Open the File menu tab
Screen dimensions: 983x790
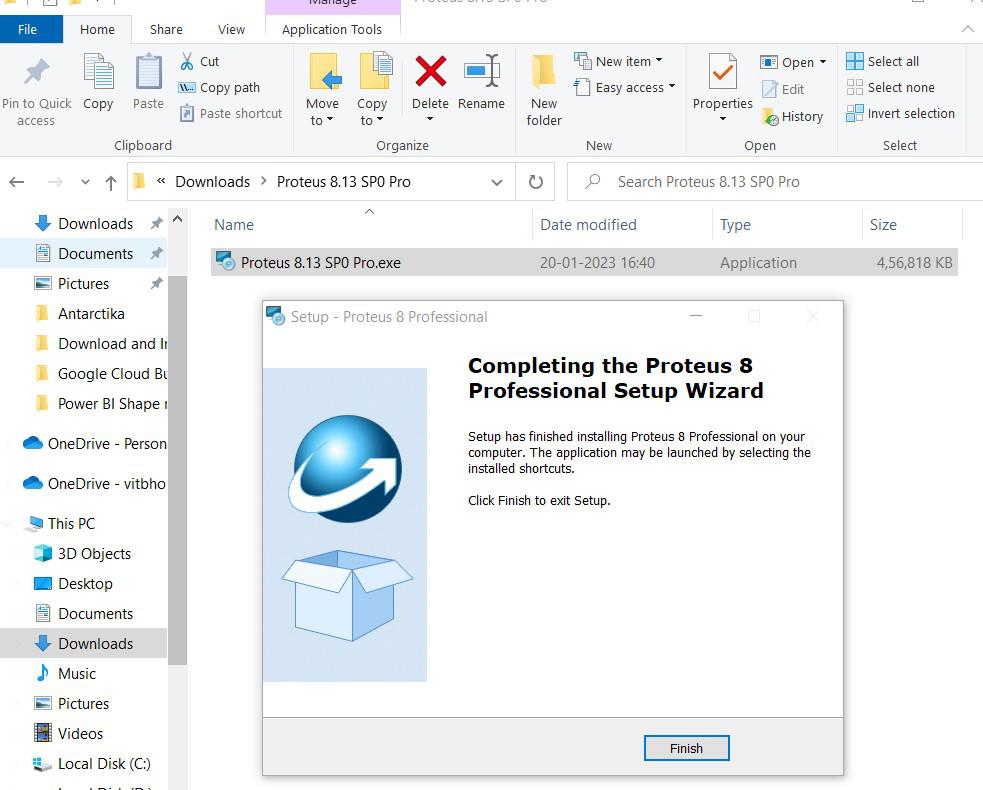pyautogui.click(x=27, y=29)
